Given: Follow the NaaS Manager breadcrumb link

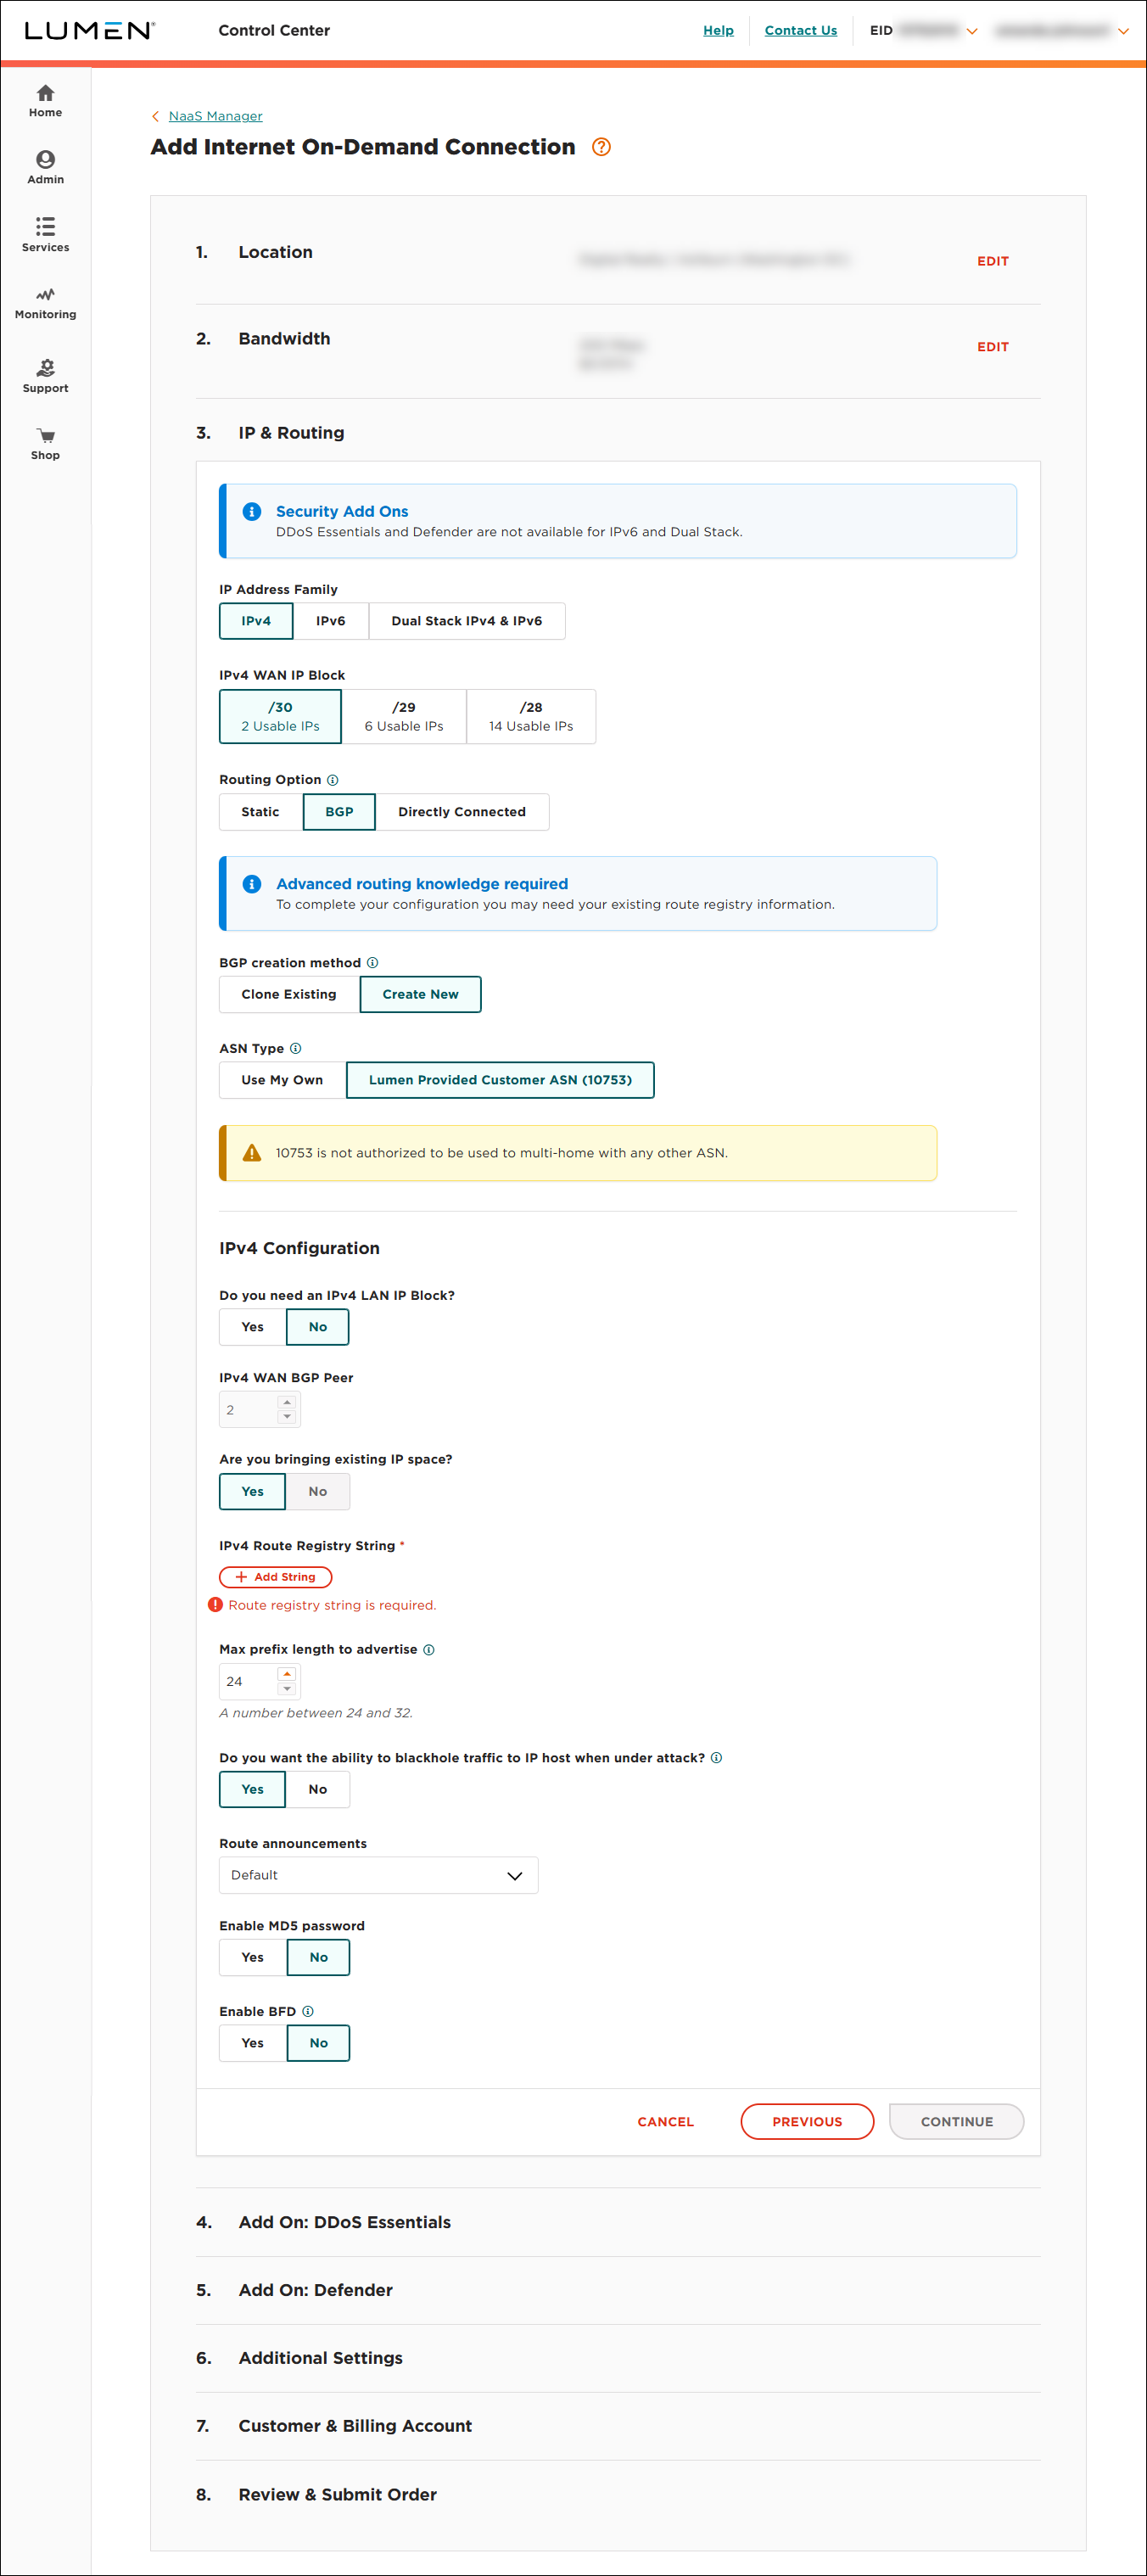Looking at the screenshot, I should pyautogui.click(x=215, y=116).
